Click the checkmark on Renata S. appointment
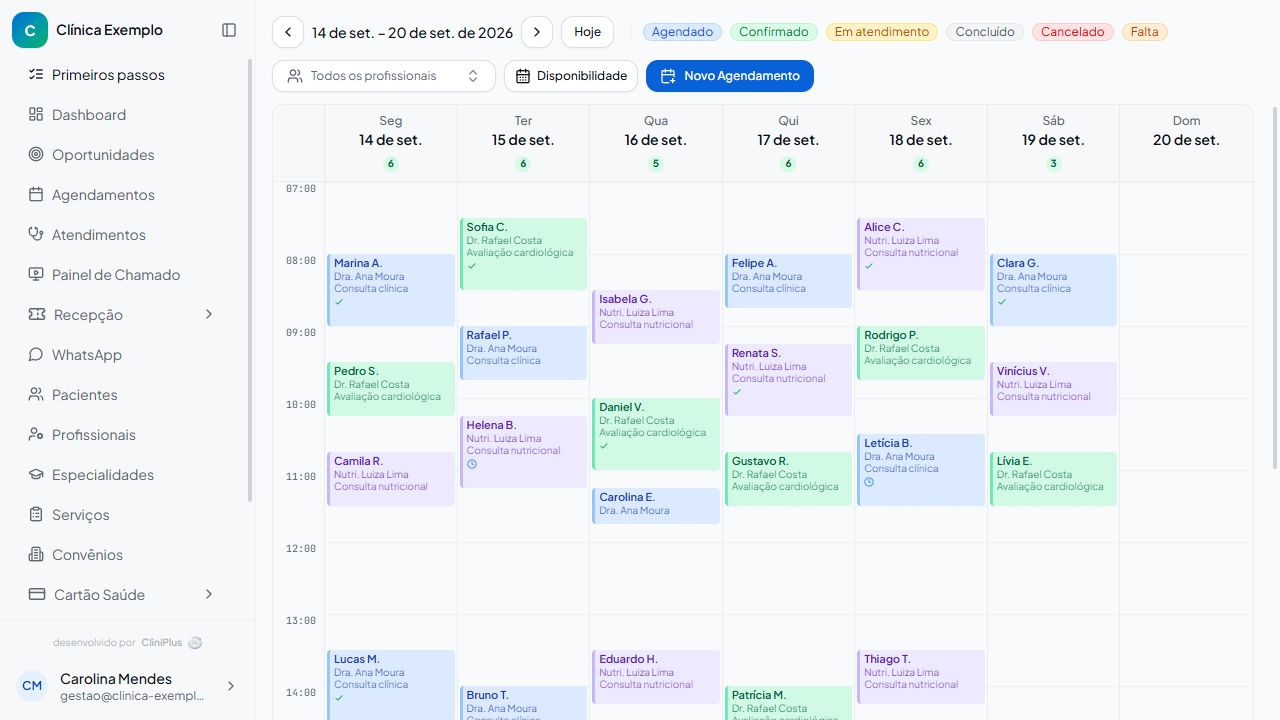 coord(737,392)
